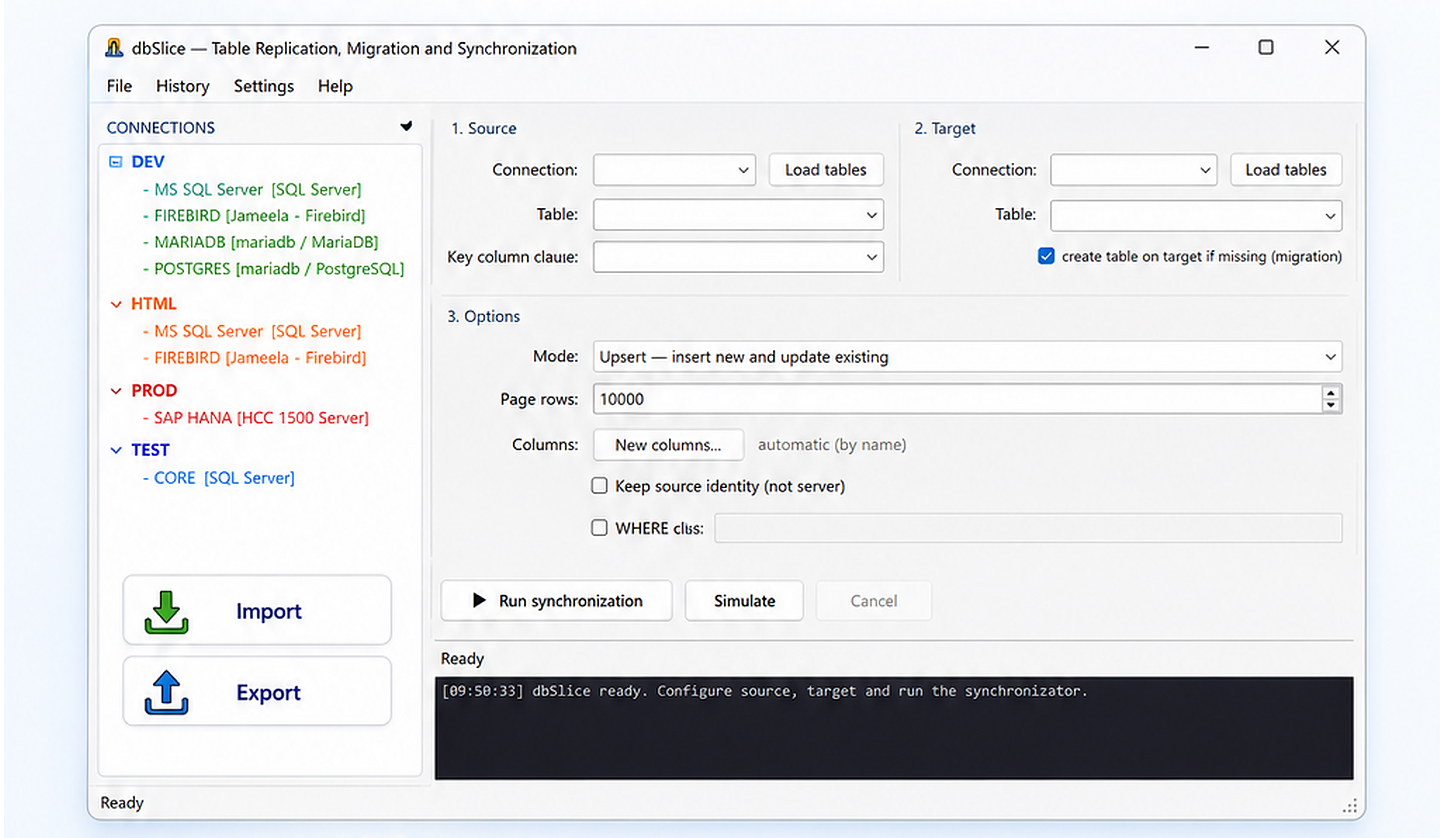Click Load tables in Source section
The image size is (1440, 838).
[x=826, y=170]
